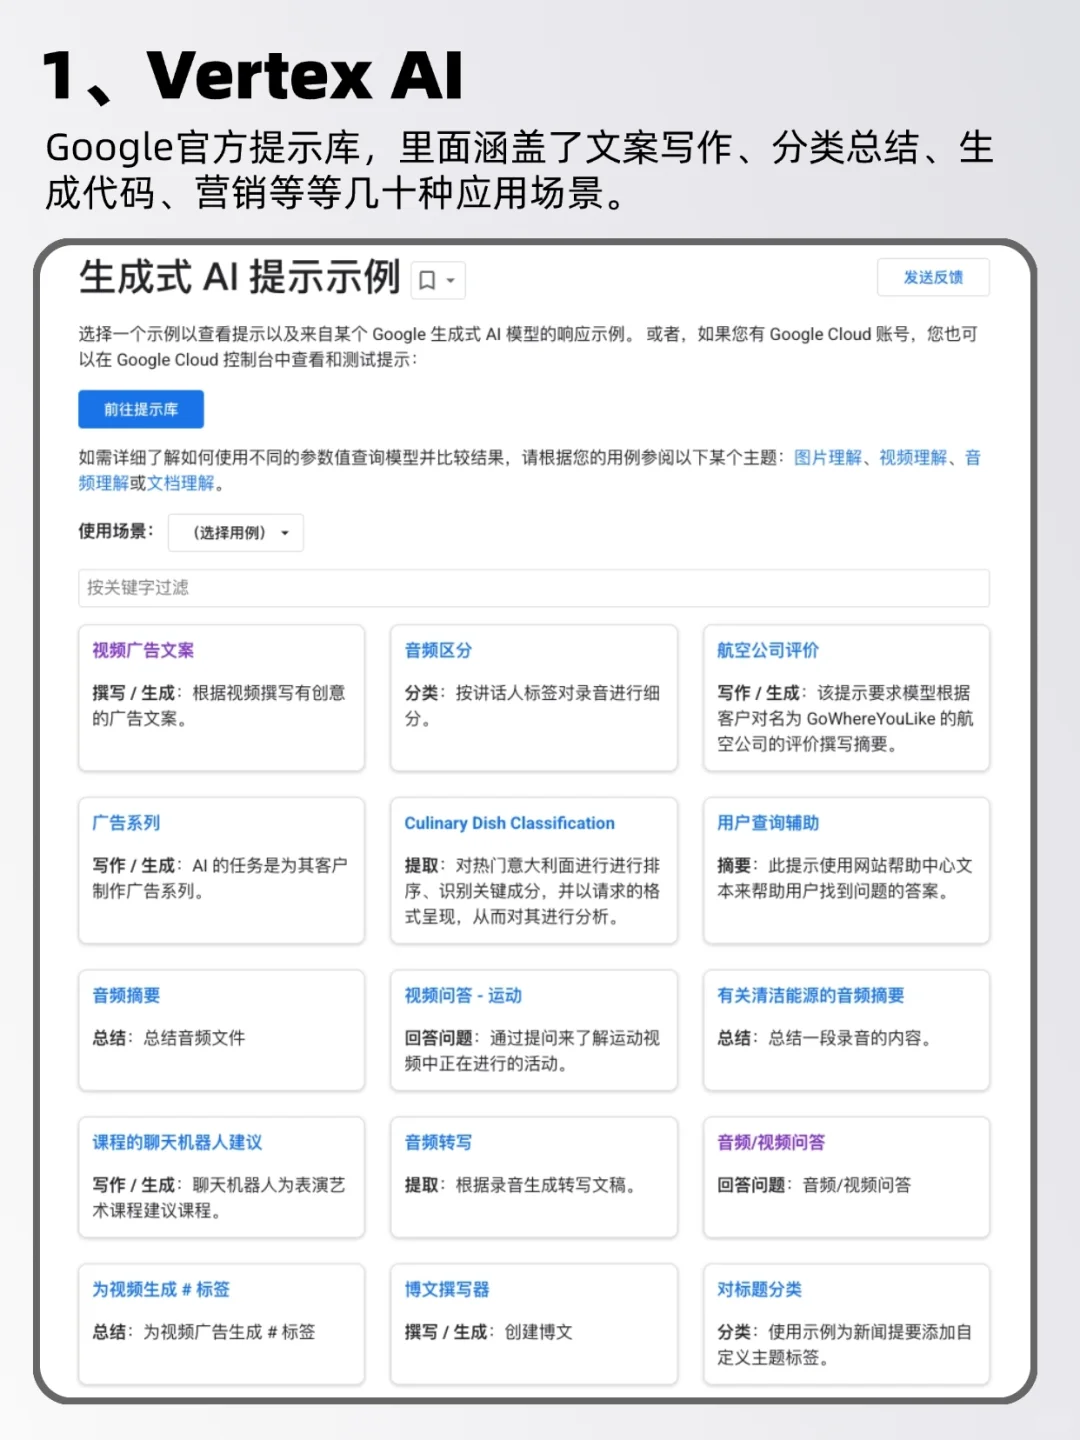
Task: Click the 发送反馈 feedback button
Action: pos(934,277)
